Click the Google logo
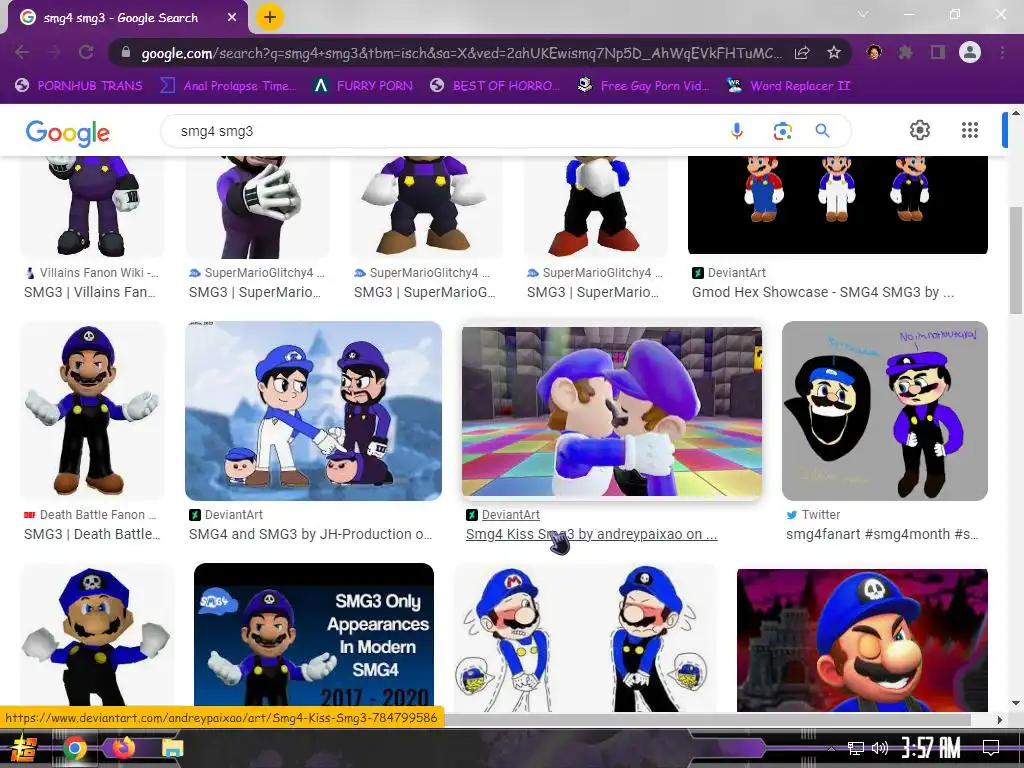 67,133
